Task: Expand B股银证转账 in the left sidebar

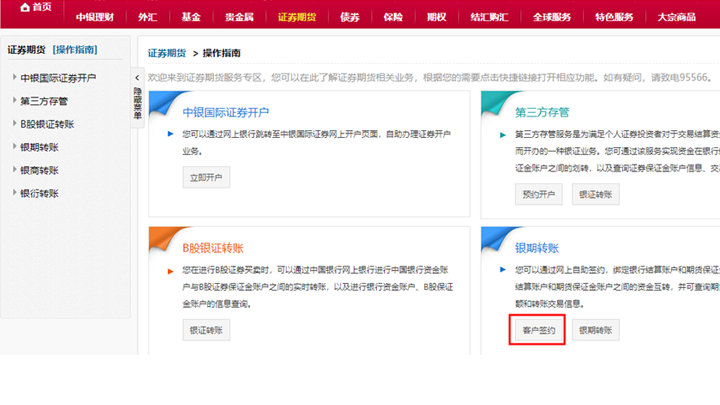Action: coord(46,124)
